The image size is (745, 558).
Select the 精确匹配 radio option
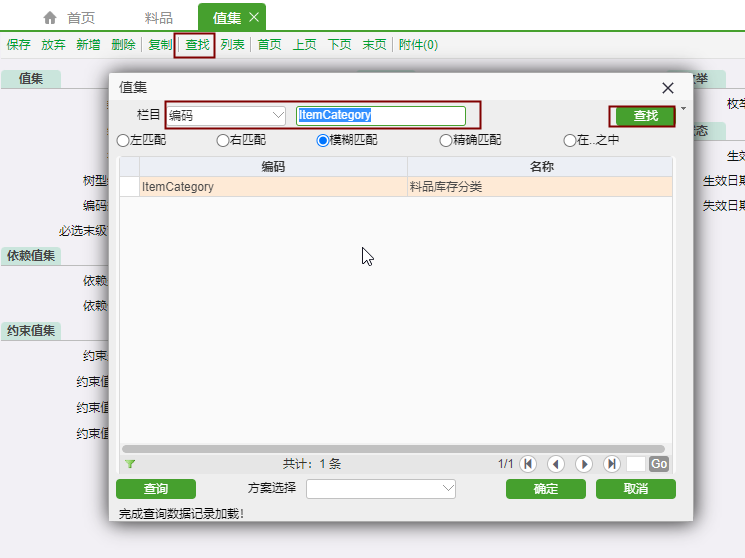click(446, 140)
